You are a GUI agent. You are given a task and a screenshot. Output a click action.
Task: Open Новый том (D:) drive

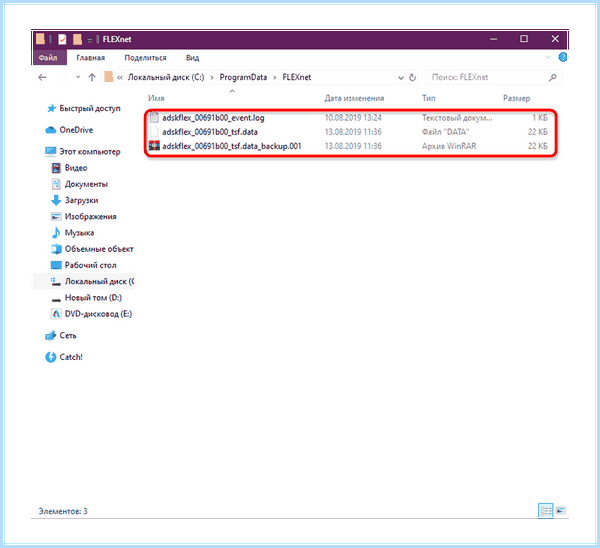pos(93,298)
